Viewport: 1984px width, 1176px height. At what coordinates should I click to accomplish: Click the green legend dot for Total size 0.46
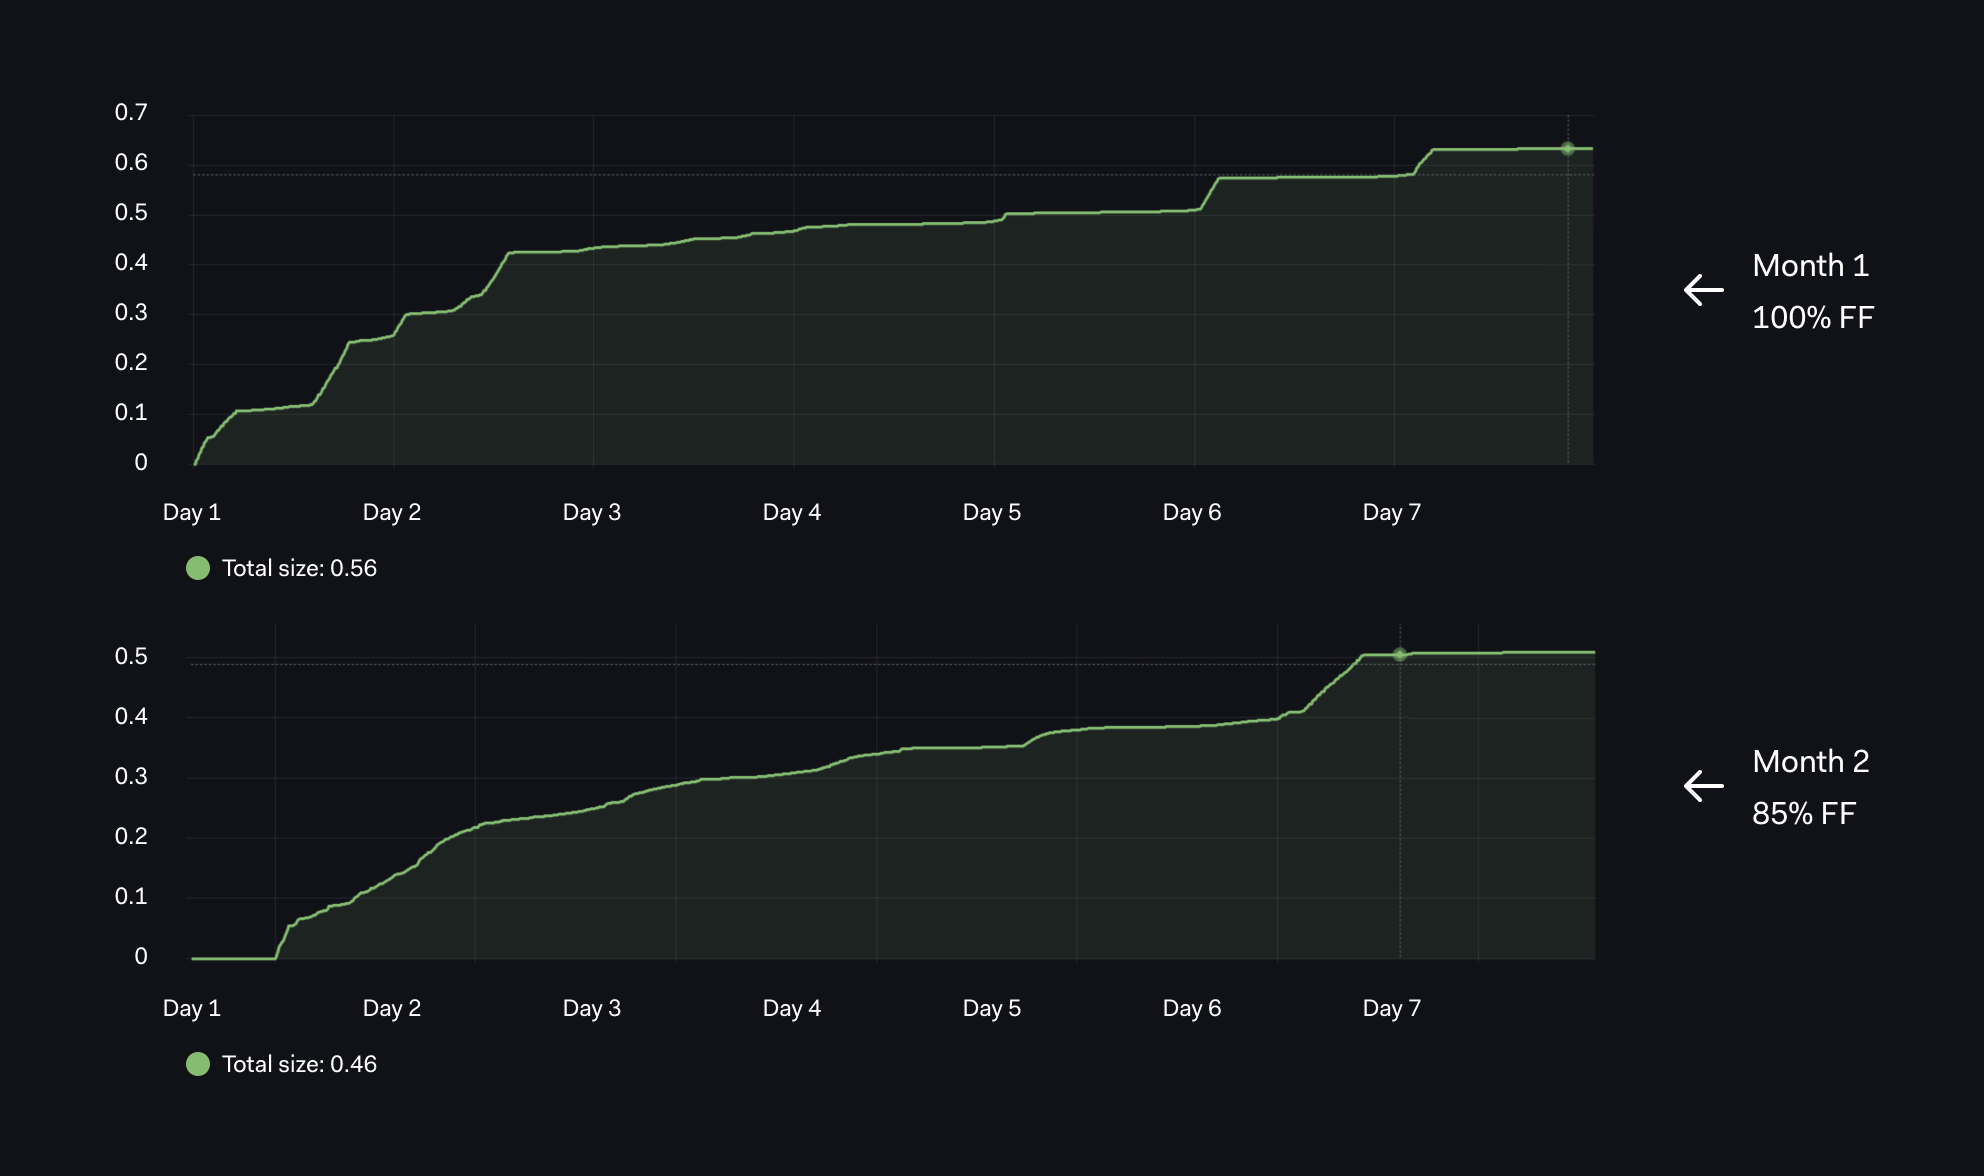coord(198,1064)
